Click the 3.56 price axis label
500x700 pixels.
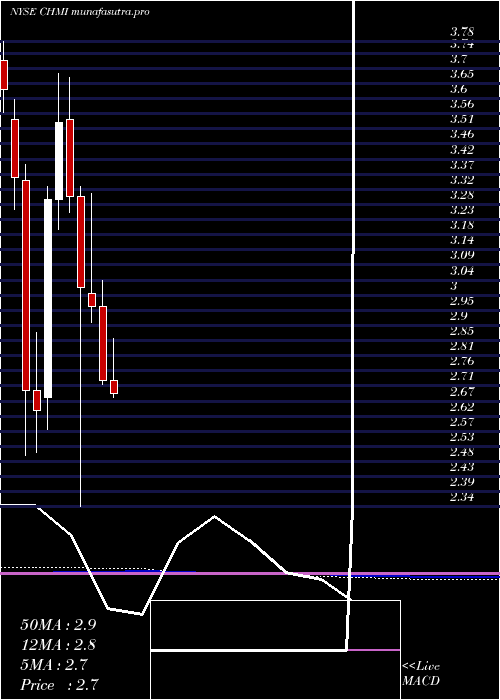[462, 104]
